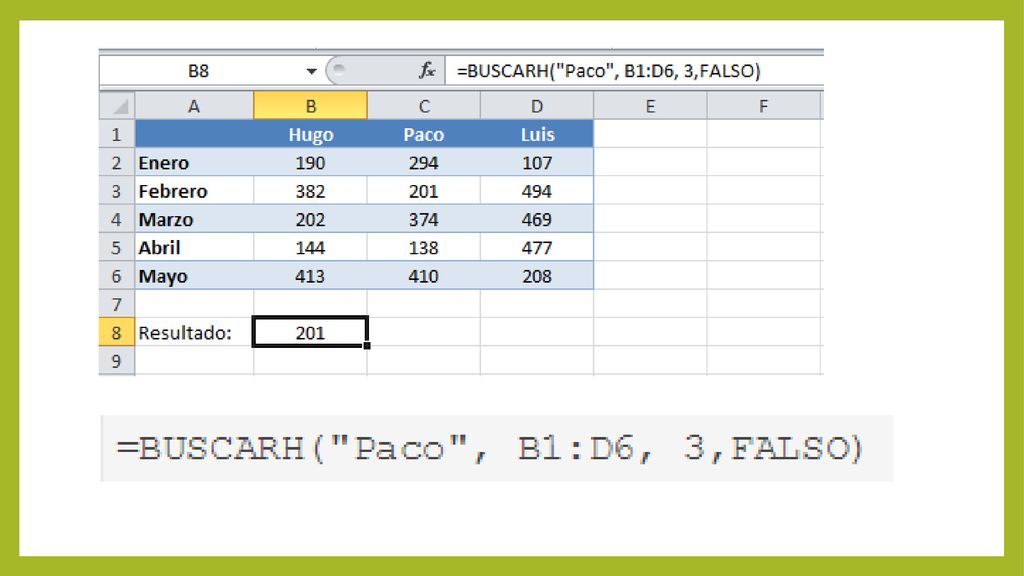Click the Paco header cell

tap(424, 134)
